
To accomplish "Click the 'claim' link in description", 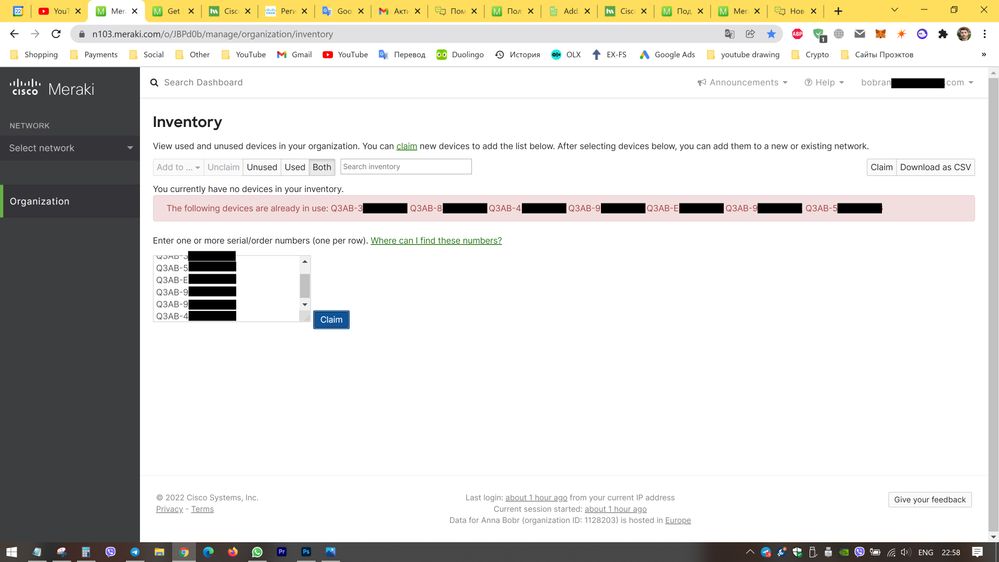I will click(406, 146).
